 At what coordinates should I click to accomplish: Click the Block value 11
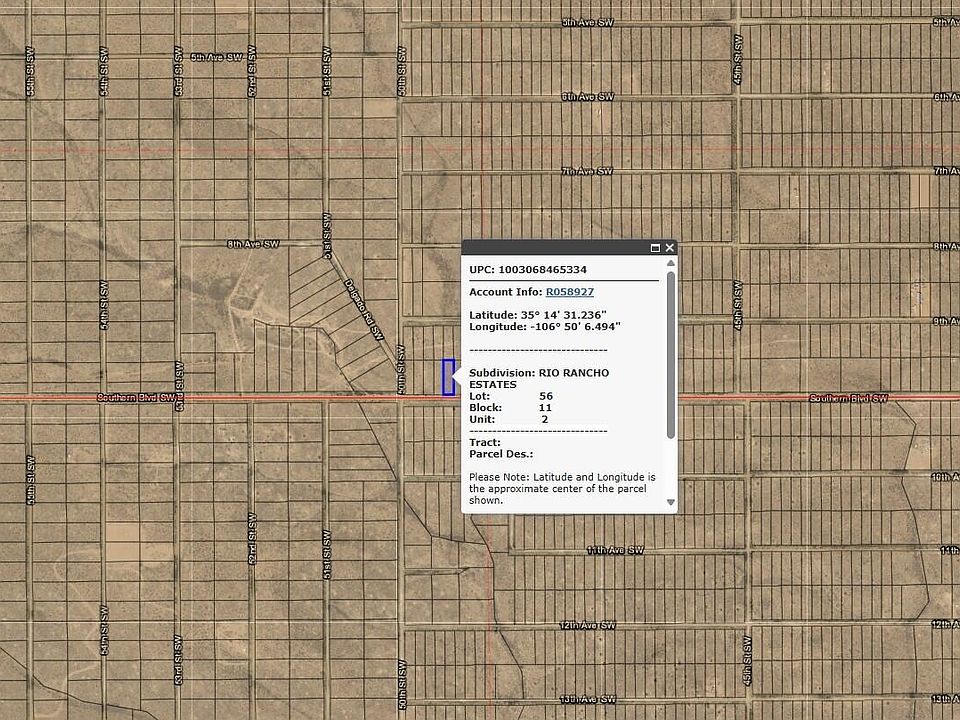(545, 408)
